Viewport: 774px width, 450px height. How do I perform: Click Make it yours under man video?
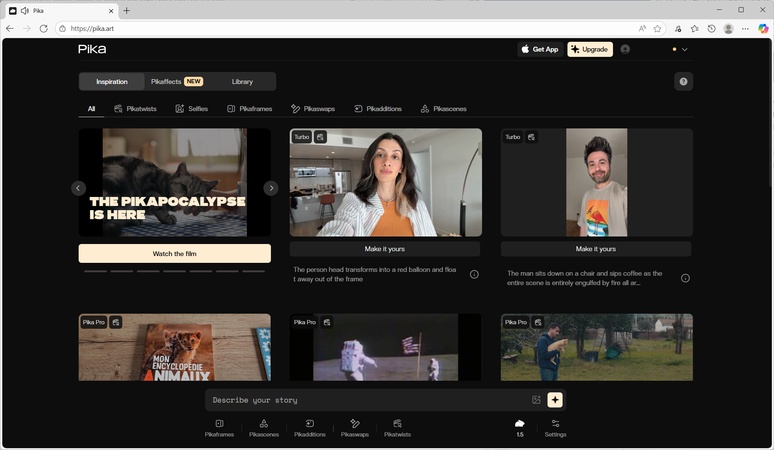596,249
